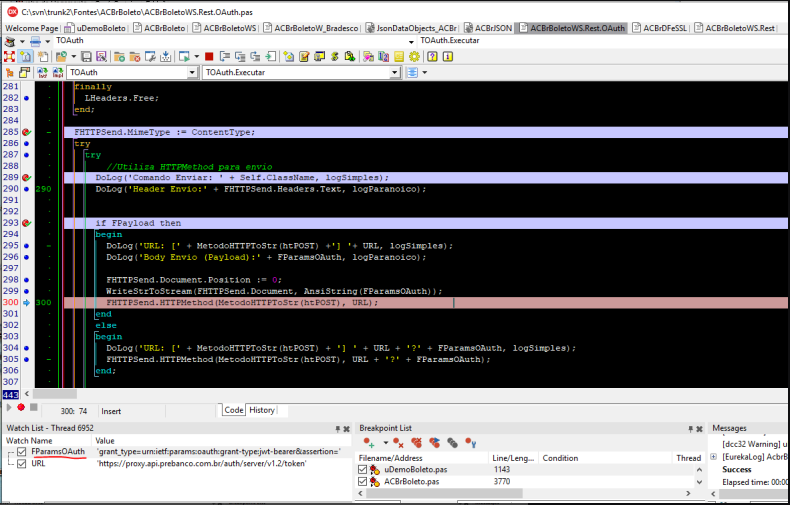Click the red Stop program toolbar icon
The image size is (790, 505).
click(209, 56)
